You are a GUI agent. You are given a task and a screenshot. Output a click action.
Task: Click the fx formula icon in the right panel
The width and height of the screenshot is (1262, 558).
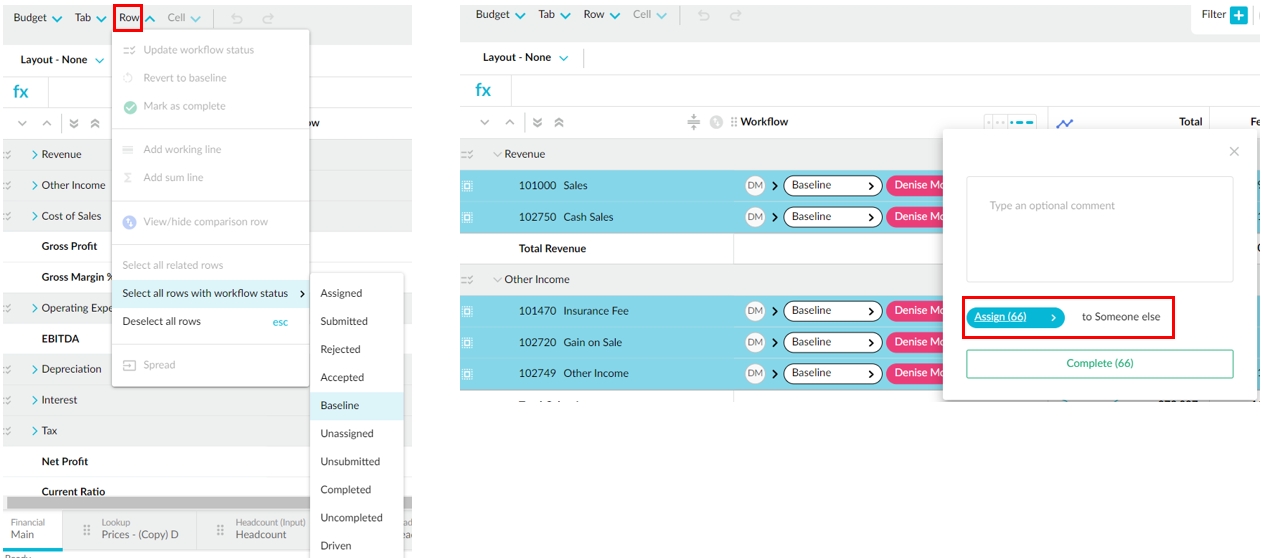[483, 90]
